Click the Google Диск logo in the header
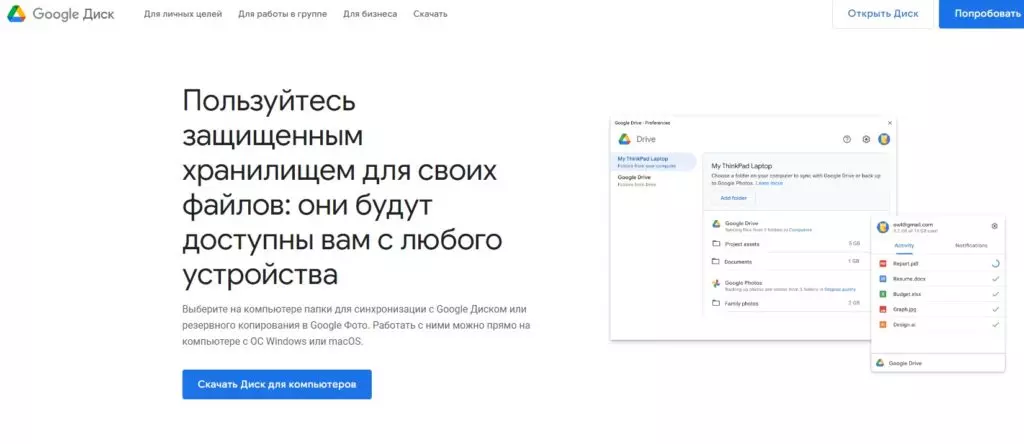1024x444 pixels. (61, 14)
